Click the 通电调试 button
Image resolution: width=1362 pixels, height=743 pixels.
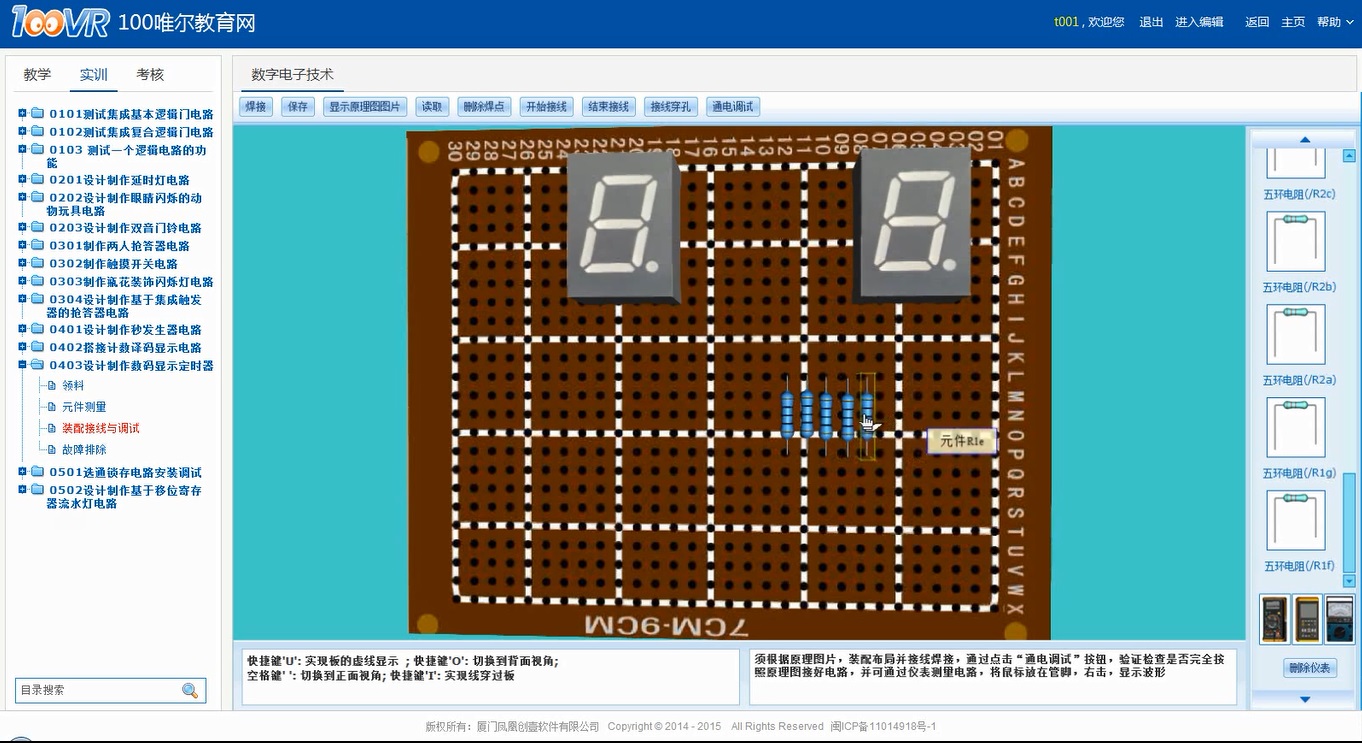732,107
